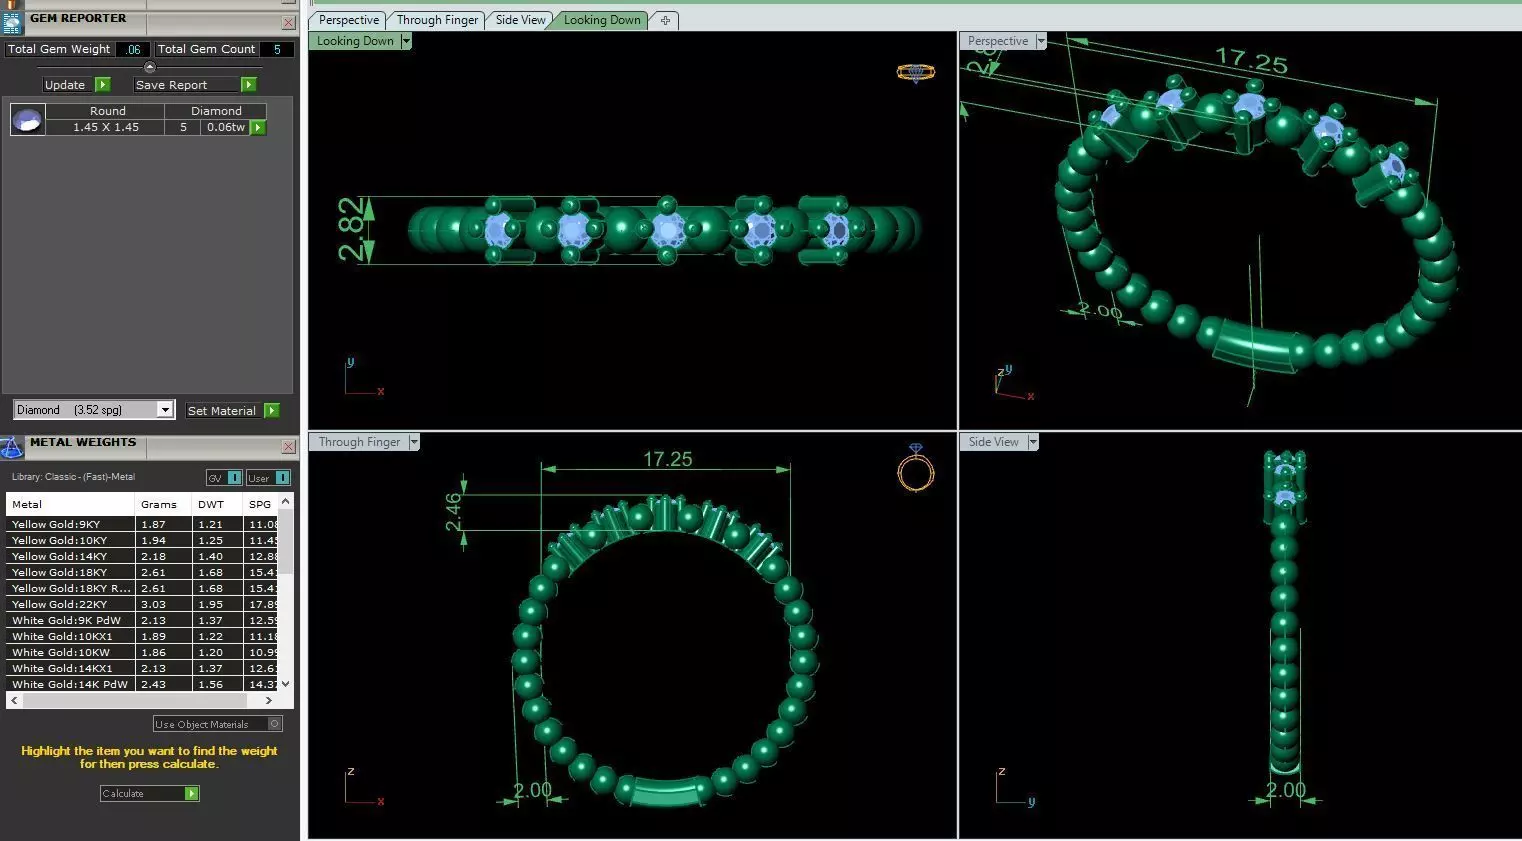Select the Yellow Gold:10KY row
This screenshot has height=841, width=1522.
pos(143,540)
